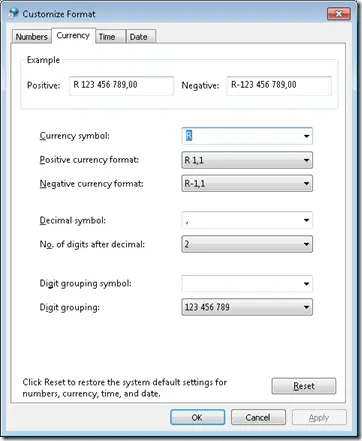
Task: Open the Negative currency format dropdown
Action: (x=247, y=183)
